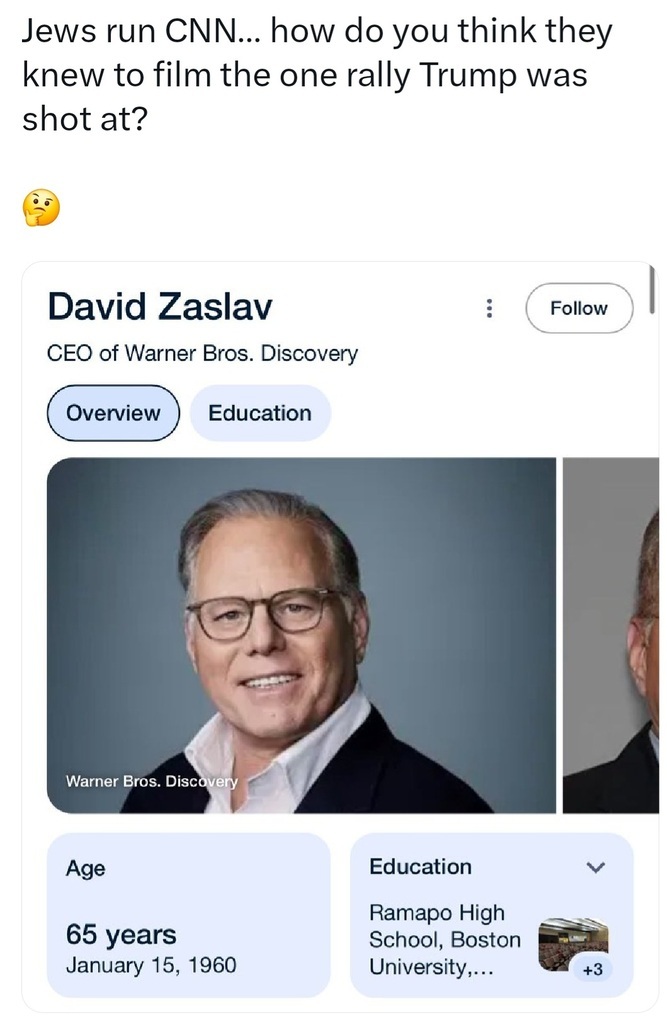Click the David Zaslav panel heading
667x1024 pixels.
[x=160, y=306]
